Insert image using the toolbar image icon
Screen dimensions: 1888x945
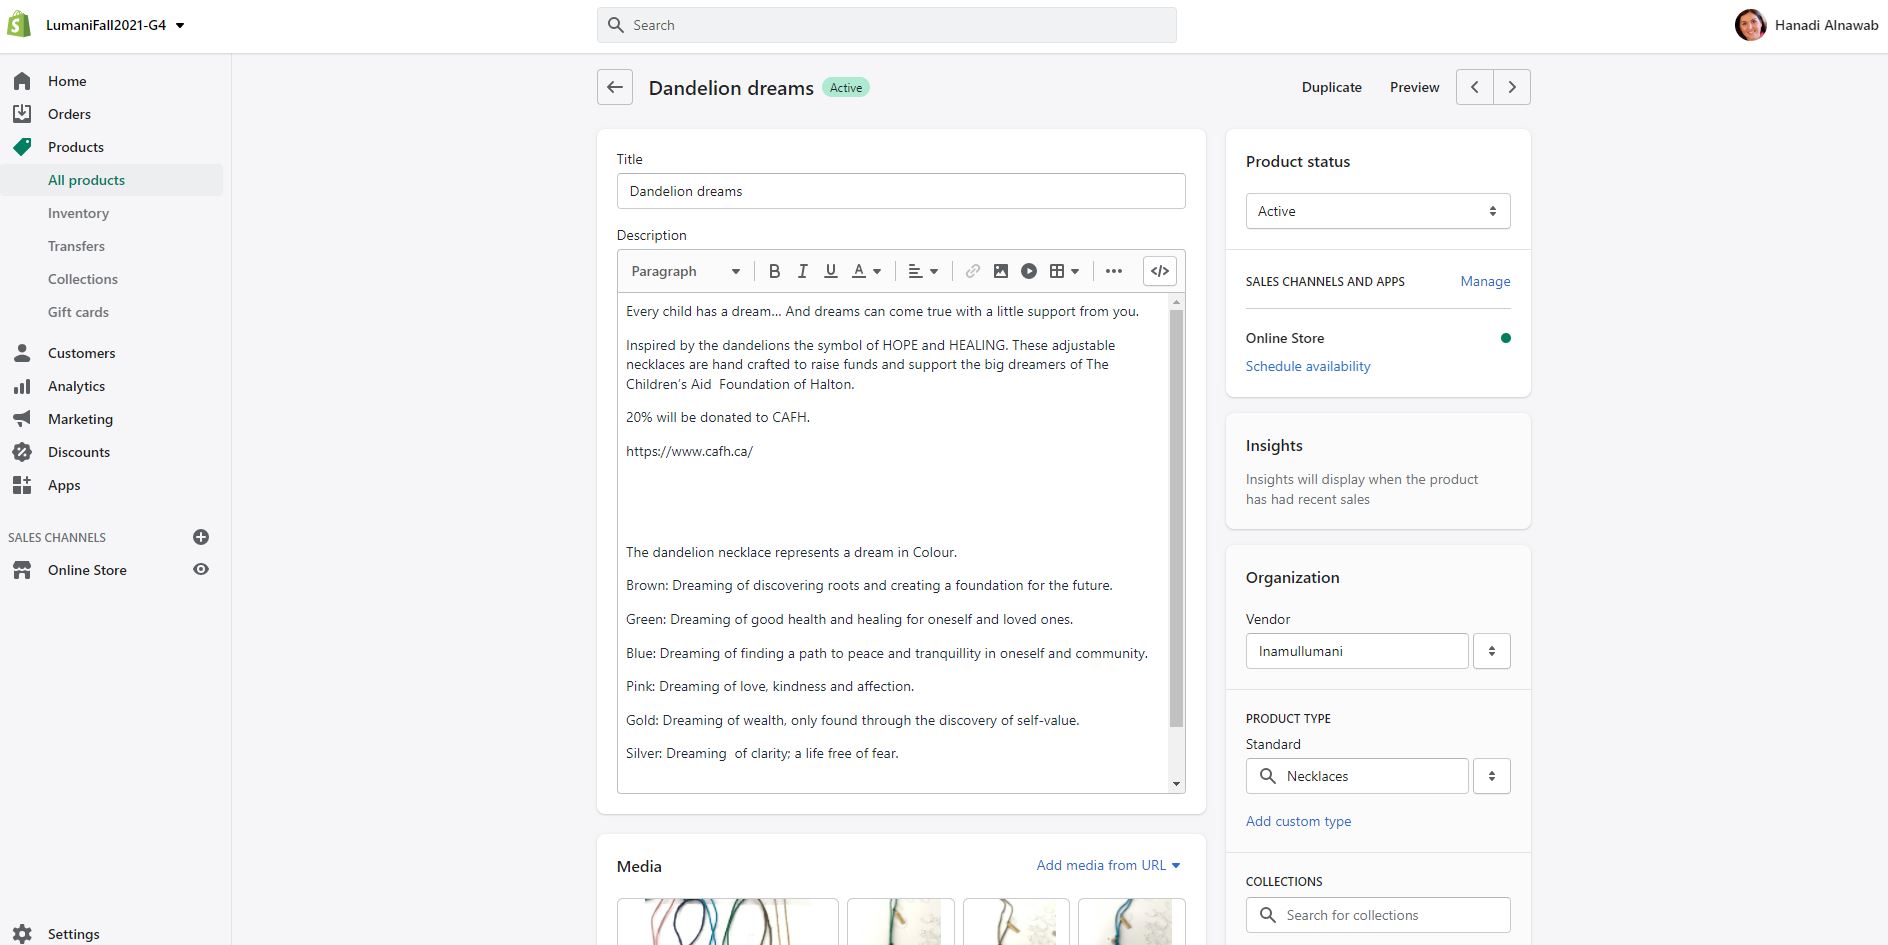coord(1000,271)
